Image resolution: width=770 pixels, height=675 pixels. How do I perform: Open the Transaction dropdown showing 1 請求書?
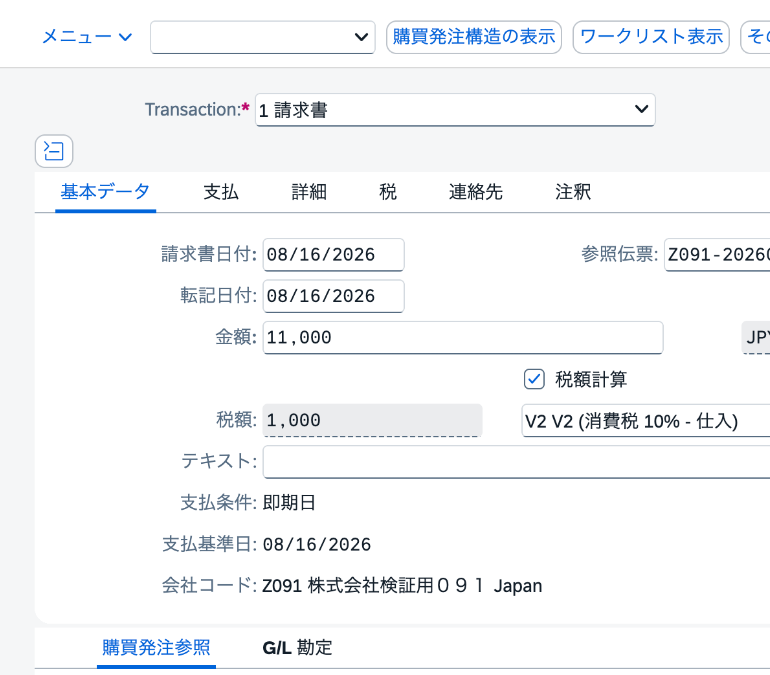455,110
